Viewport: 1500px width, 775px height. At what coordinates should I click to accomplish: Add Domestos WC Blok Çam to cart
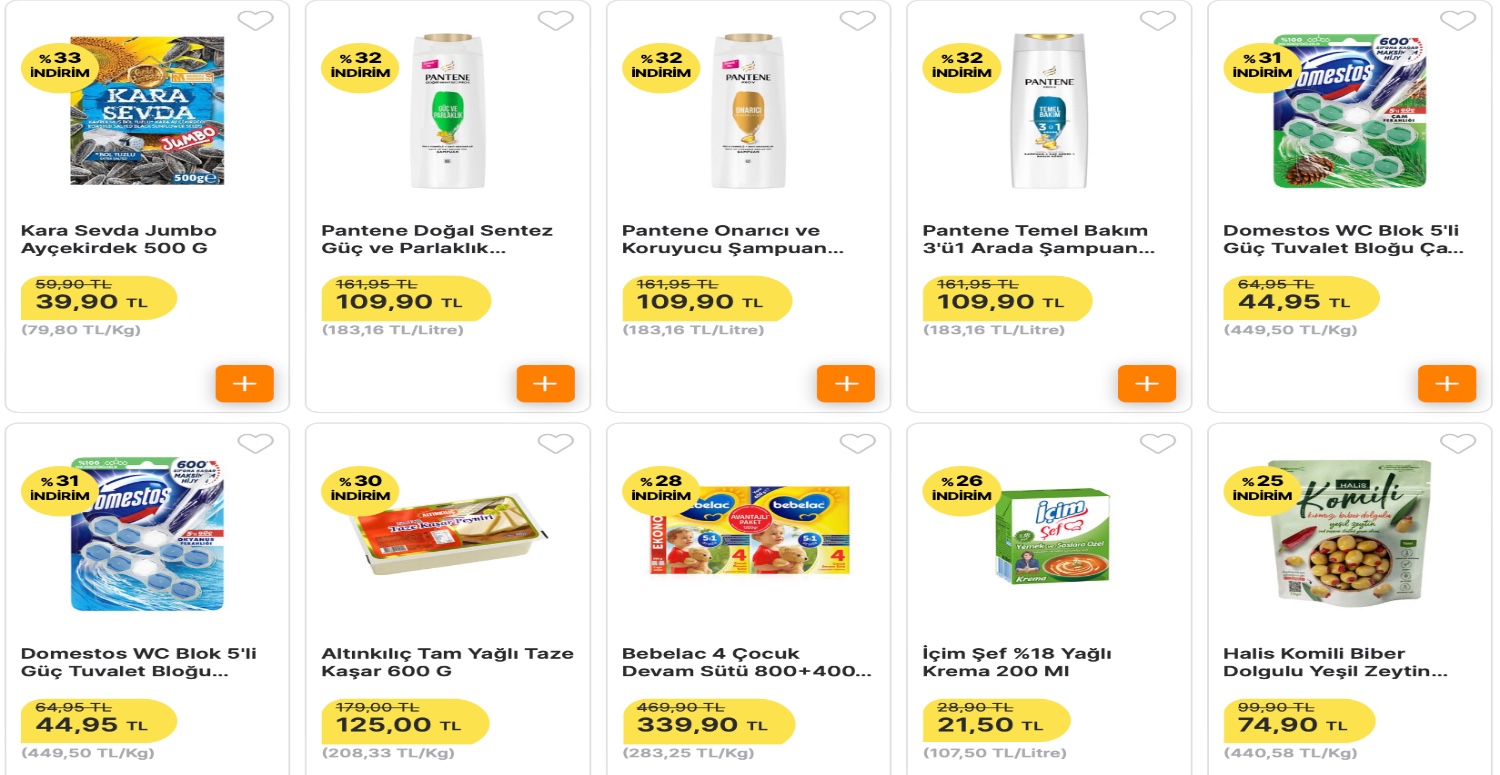point(1447,383)
